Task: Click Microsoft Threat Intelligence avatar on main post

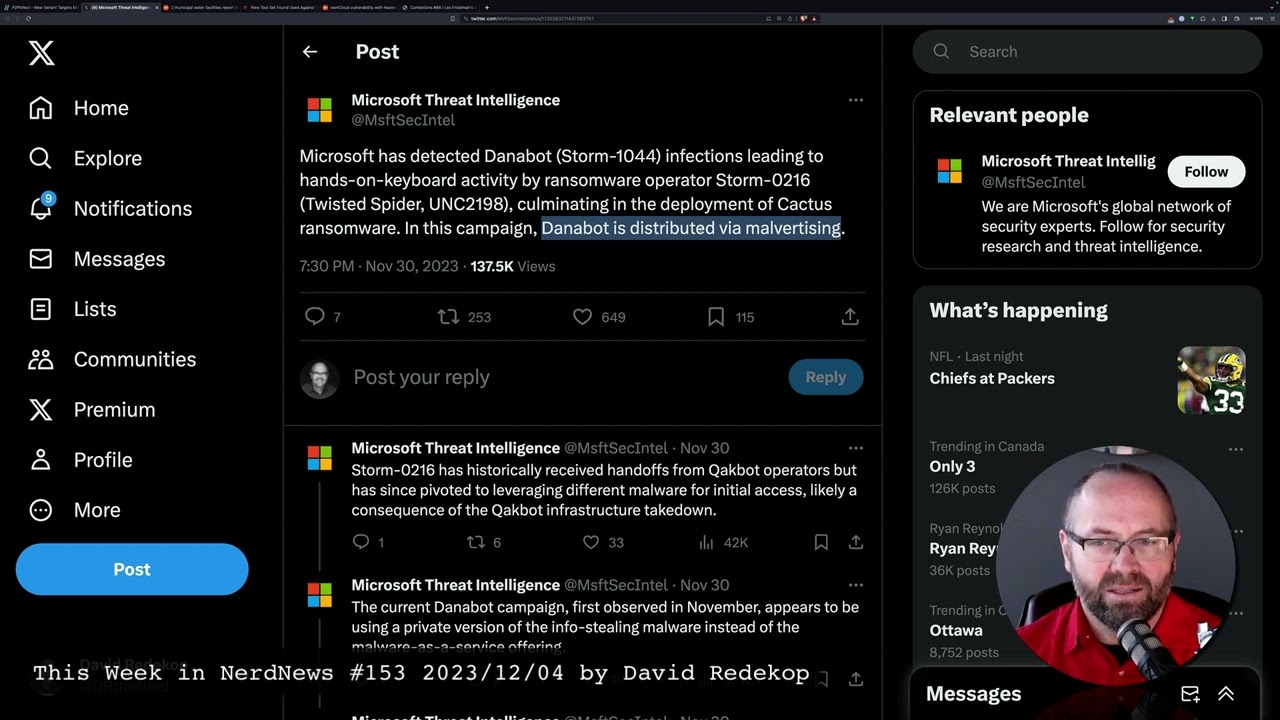Action: pyautogui.click(x=320, y=110)
